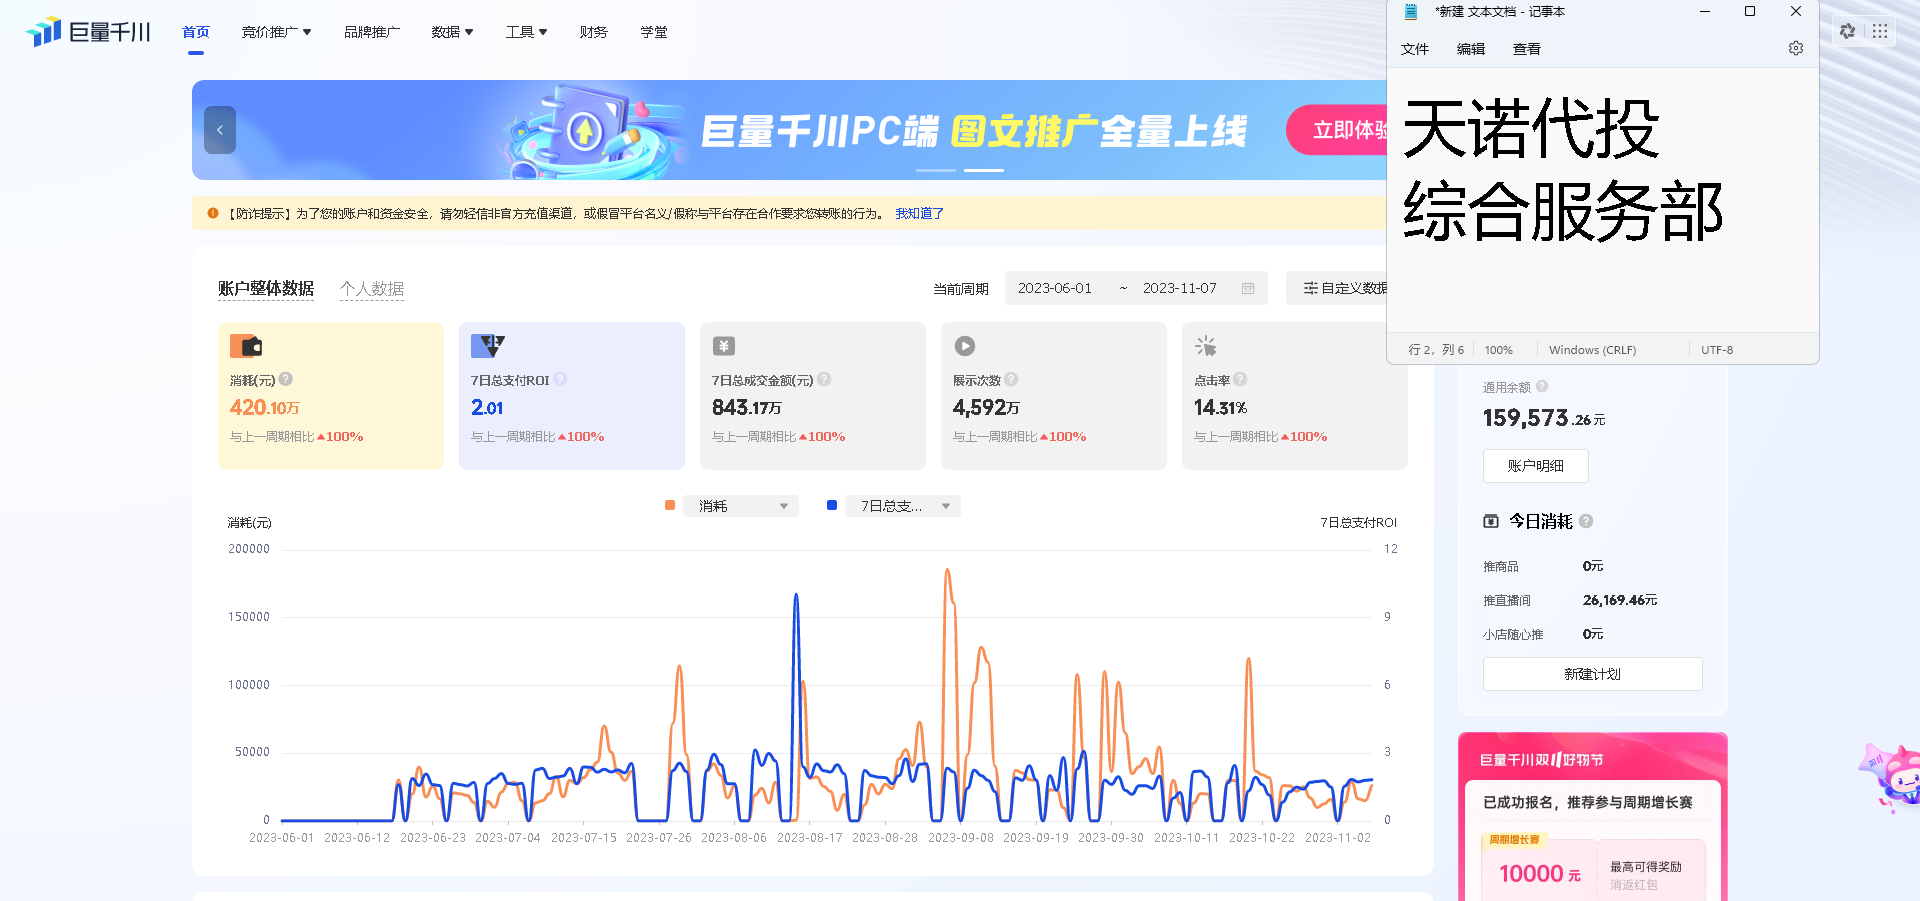
Task: Open the 竞价推广 dropdown menu
Action: click(276, 32)
